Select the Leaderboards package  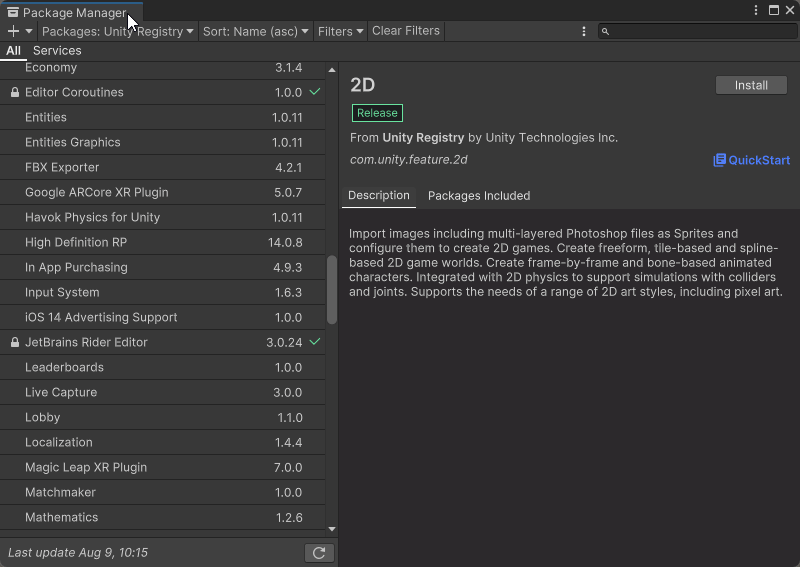coord(163,367)
